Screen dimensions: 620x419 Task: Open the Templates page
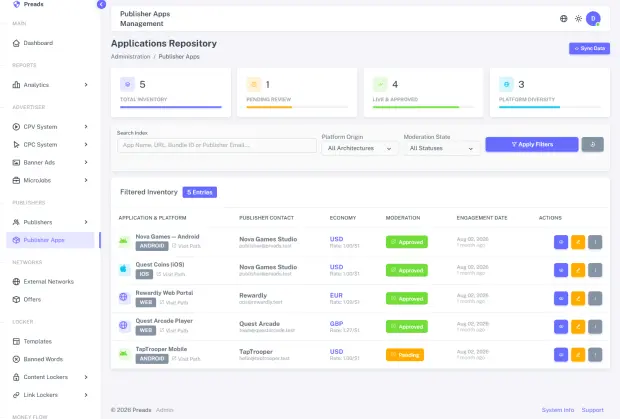50,341
